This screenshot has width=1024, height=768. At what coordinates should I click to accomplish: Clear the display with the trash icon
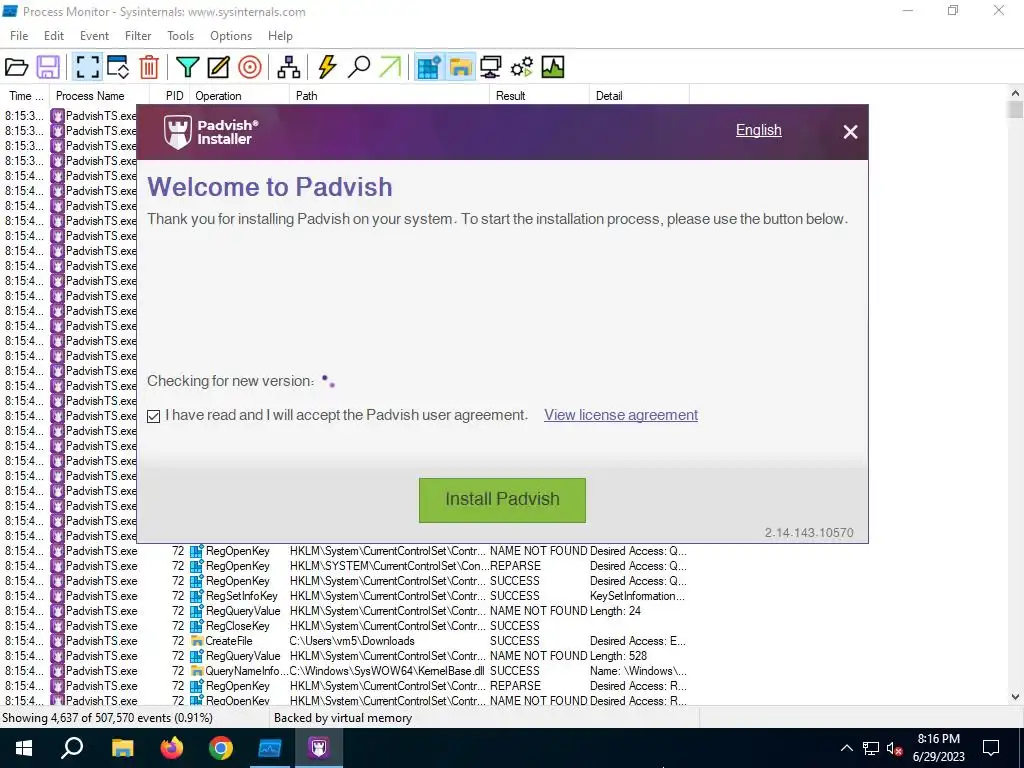click(149, 67)
